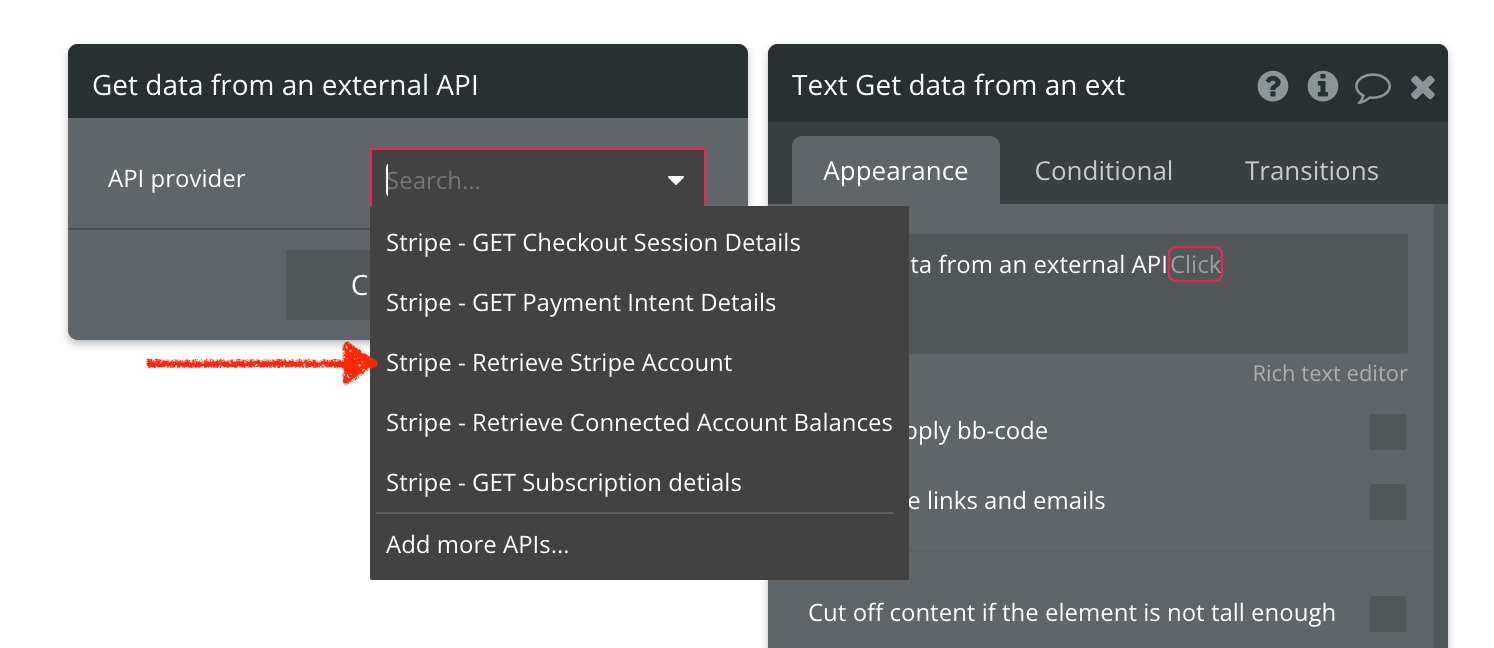Enable recognize links and emails checkbox

1387,501
